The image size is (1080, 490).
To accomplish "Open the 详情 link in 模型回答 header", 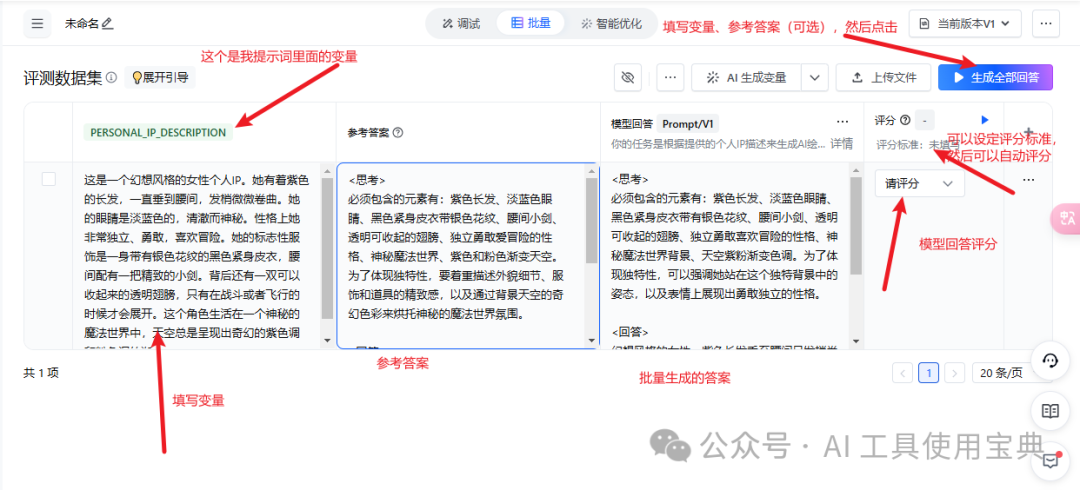I will [841, 144].
